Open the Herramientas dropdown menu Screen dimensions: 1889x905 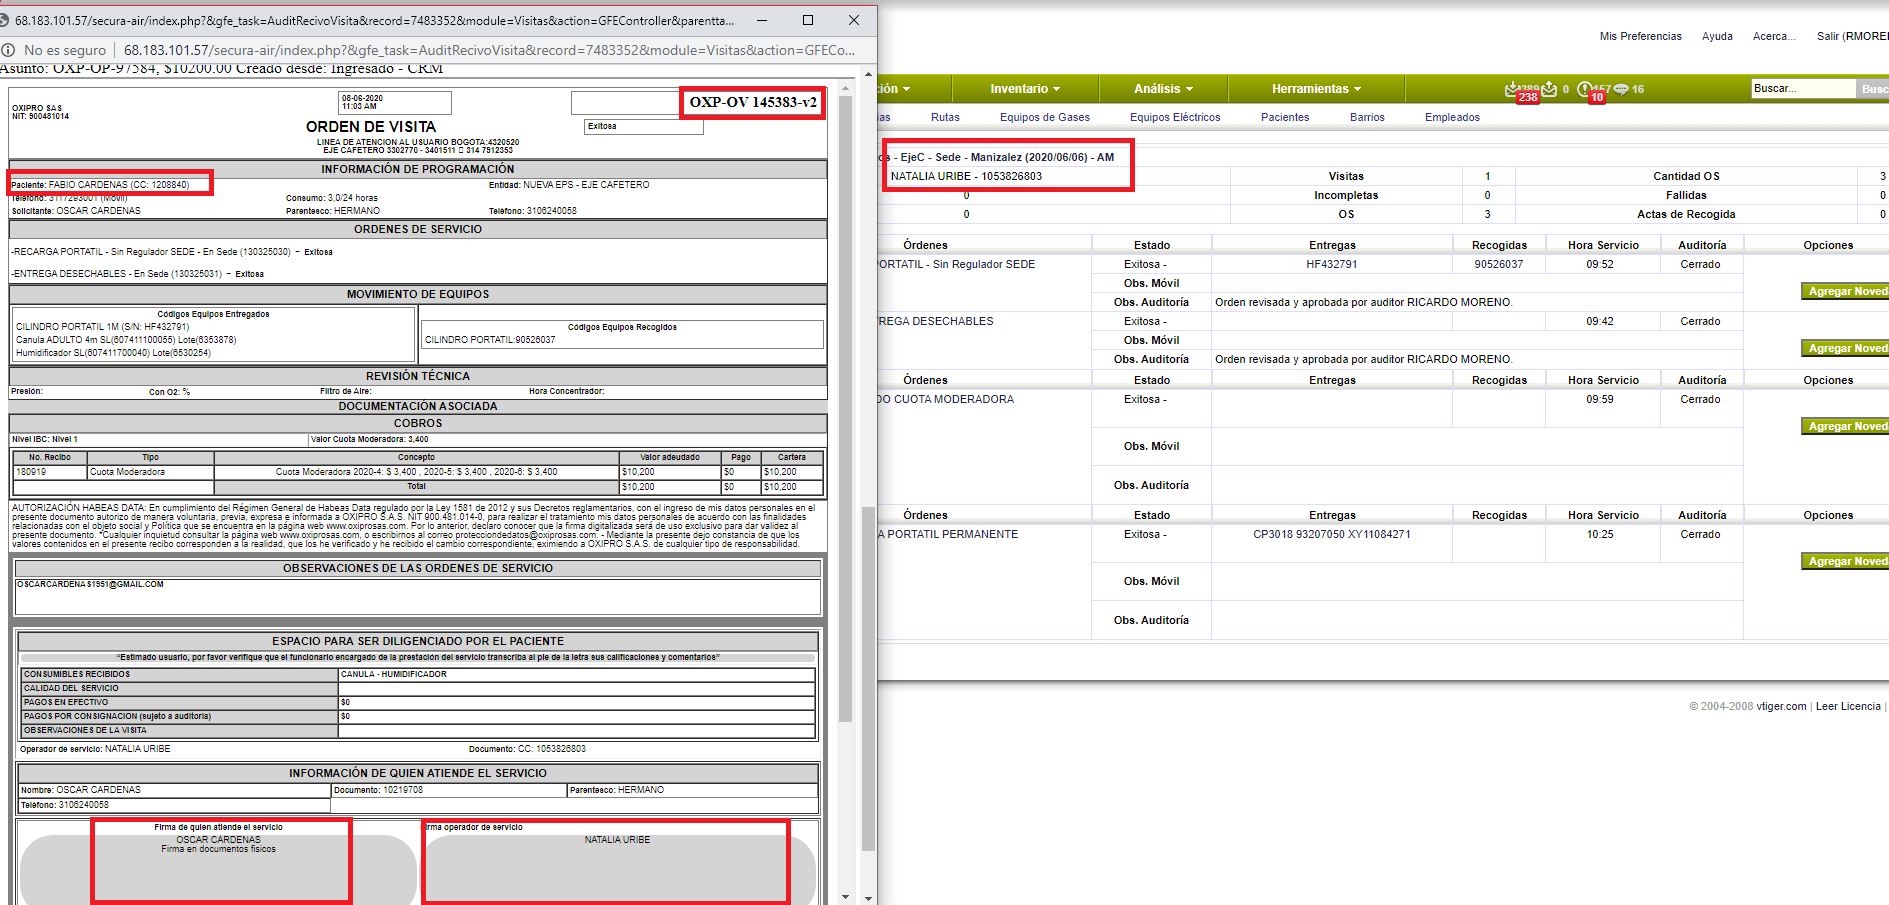(x=1316, y=89)
